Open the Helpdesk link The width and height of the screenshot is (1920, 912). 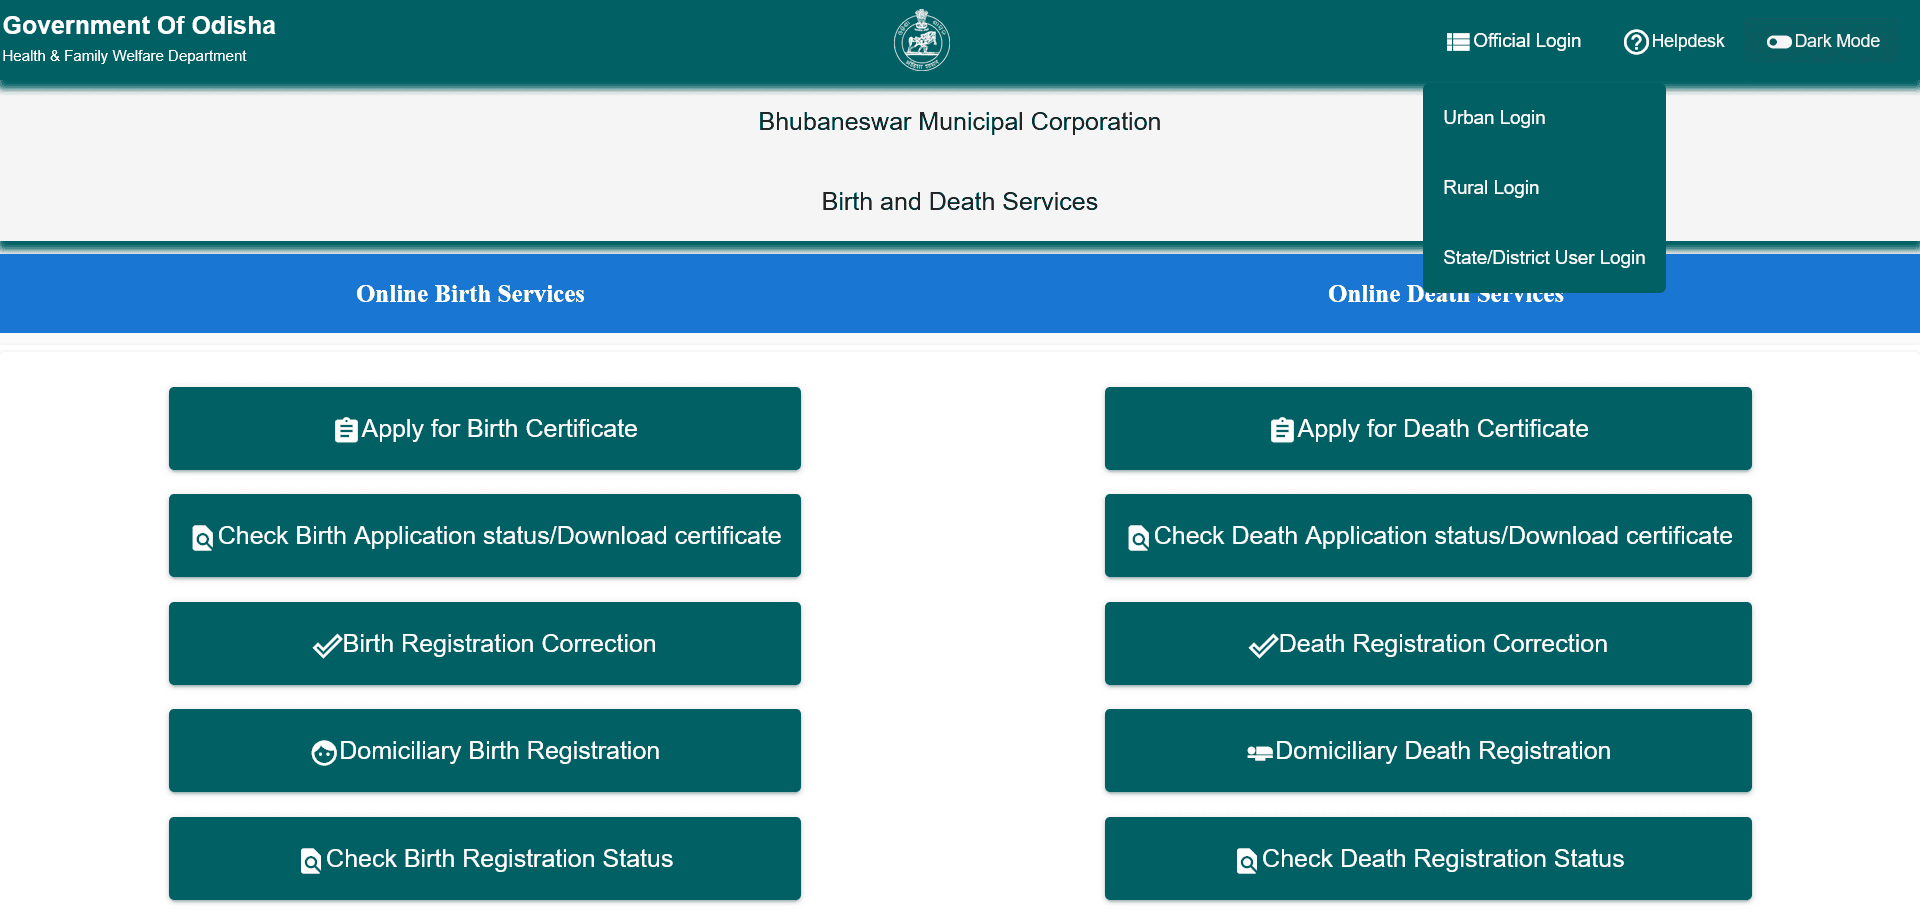pyautogui.click(x=1687, y=41)
